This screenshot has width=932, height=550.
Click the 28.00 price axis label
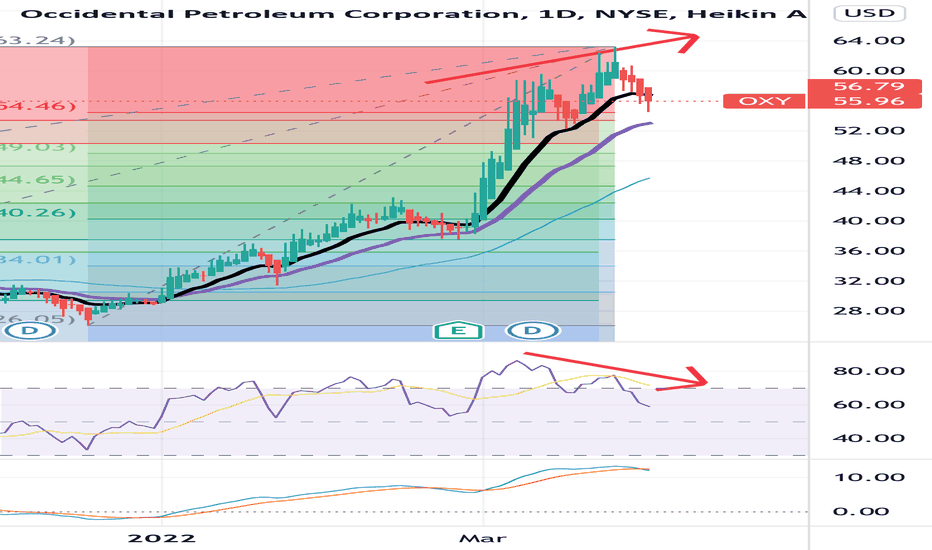pos(869,311)
